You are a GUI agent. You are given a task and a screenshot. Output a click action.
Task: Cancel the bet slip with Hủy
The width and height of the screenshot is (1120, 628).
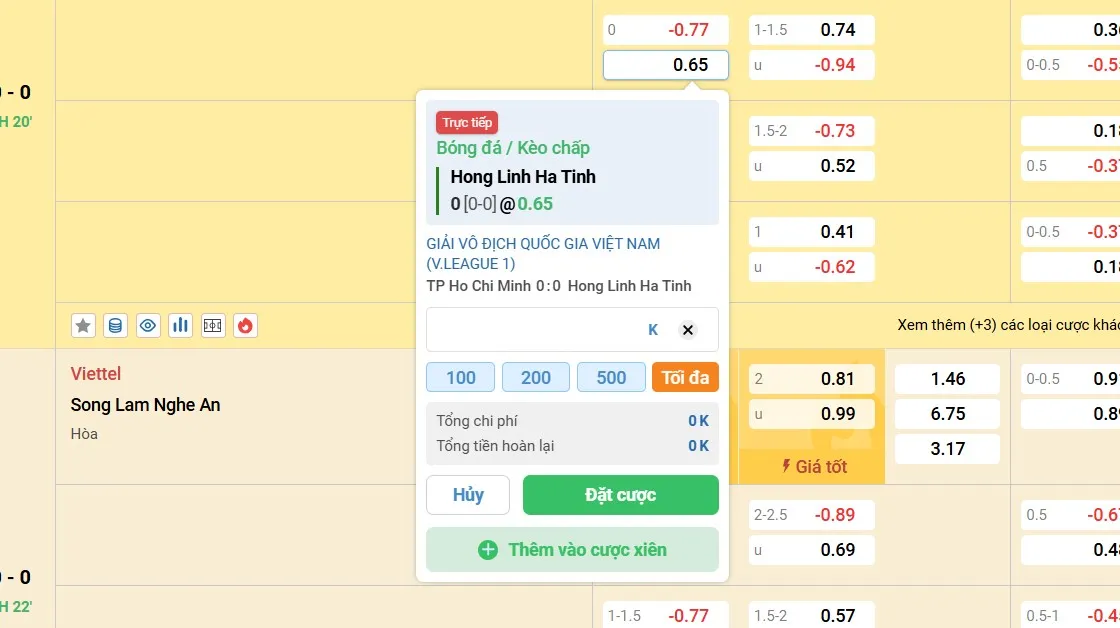point(468,495)
